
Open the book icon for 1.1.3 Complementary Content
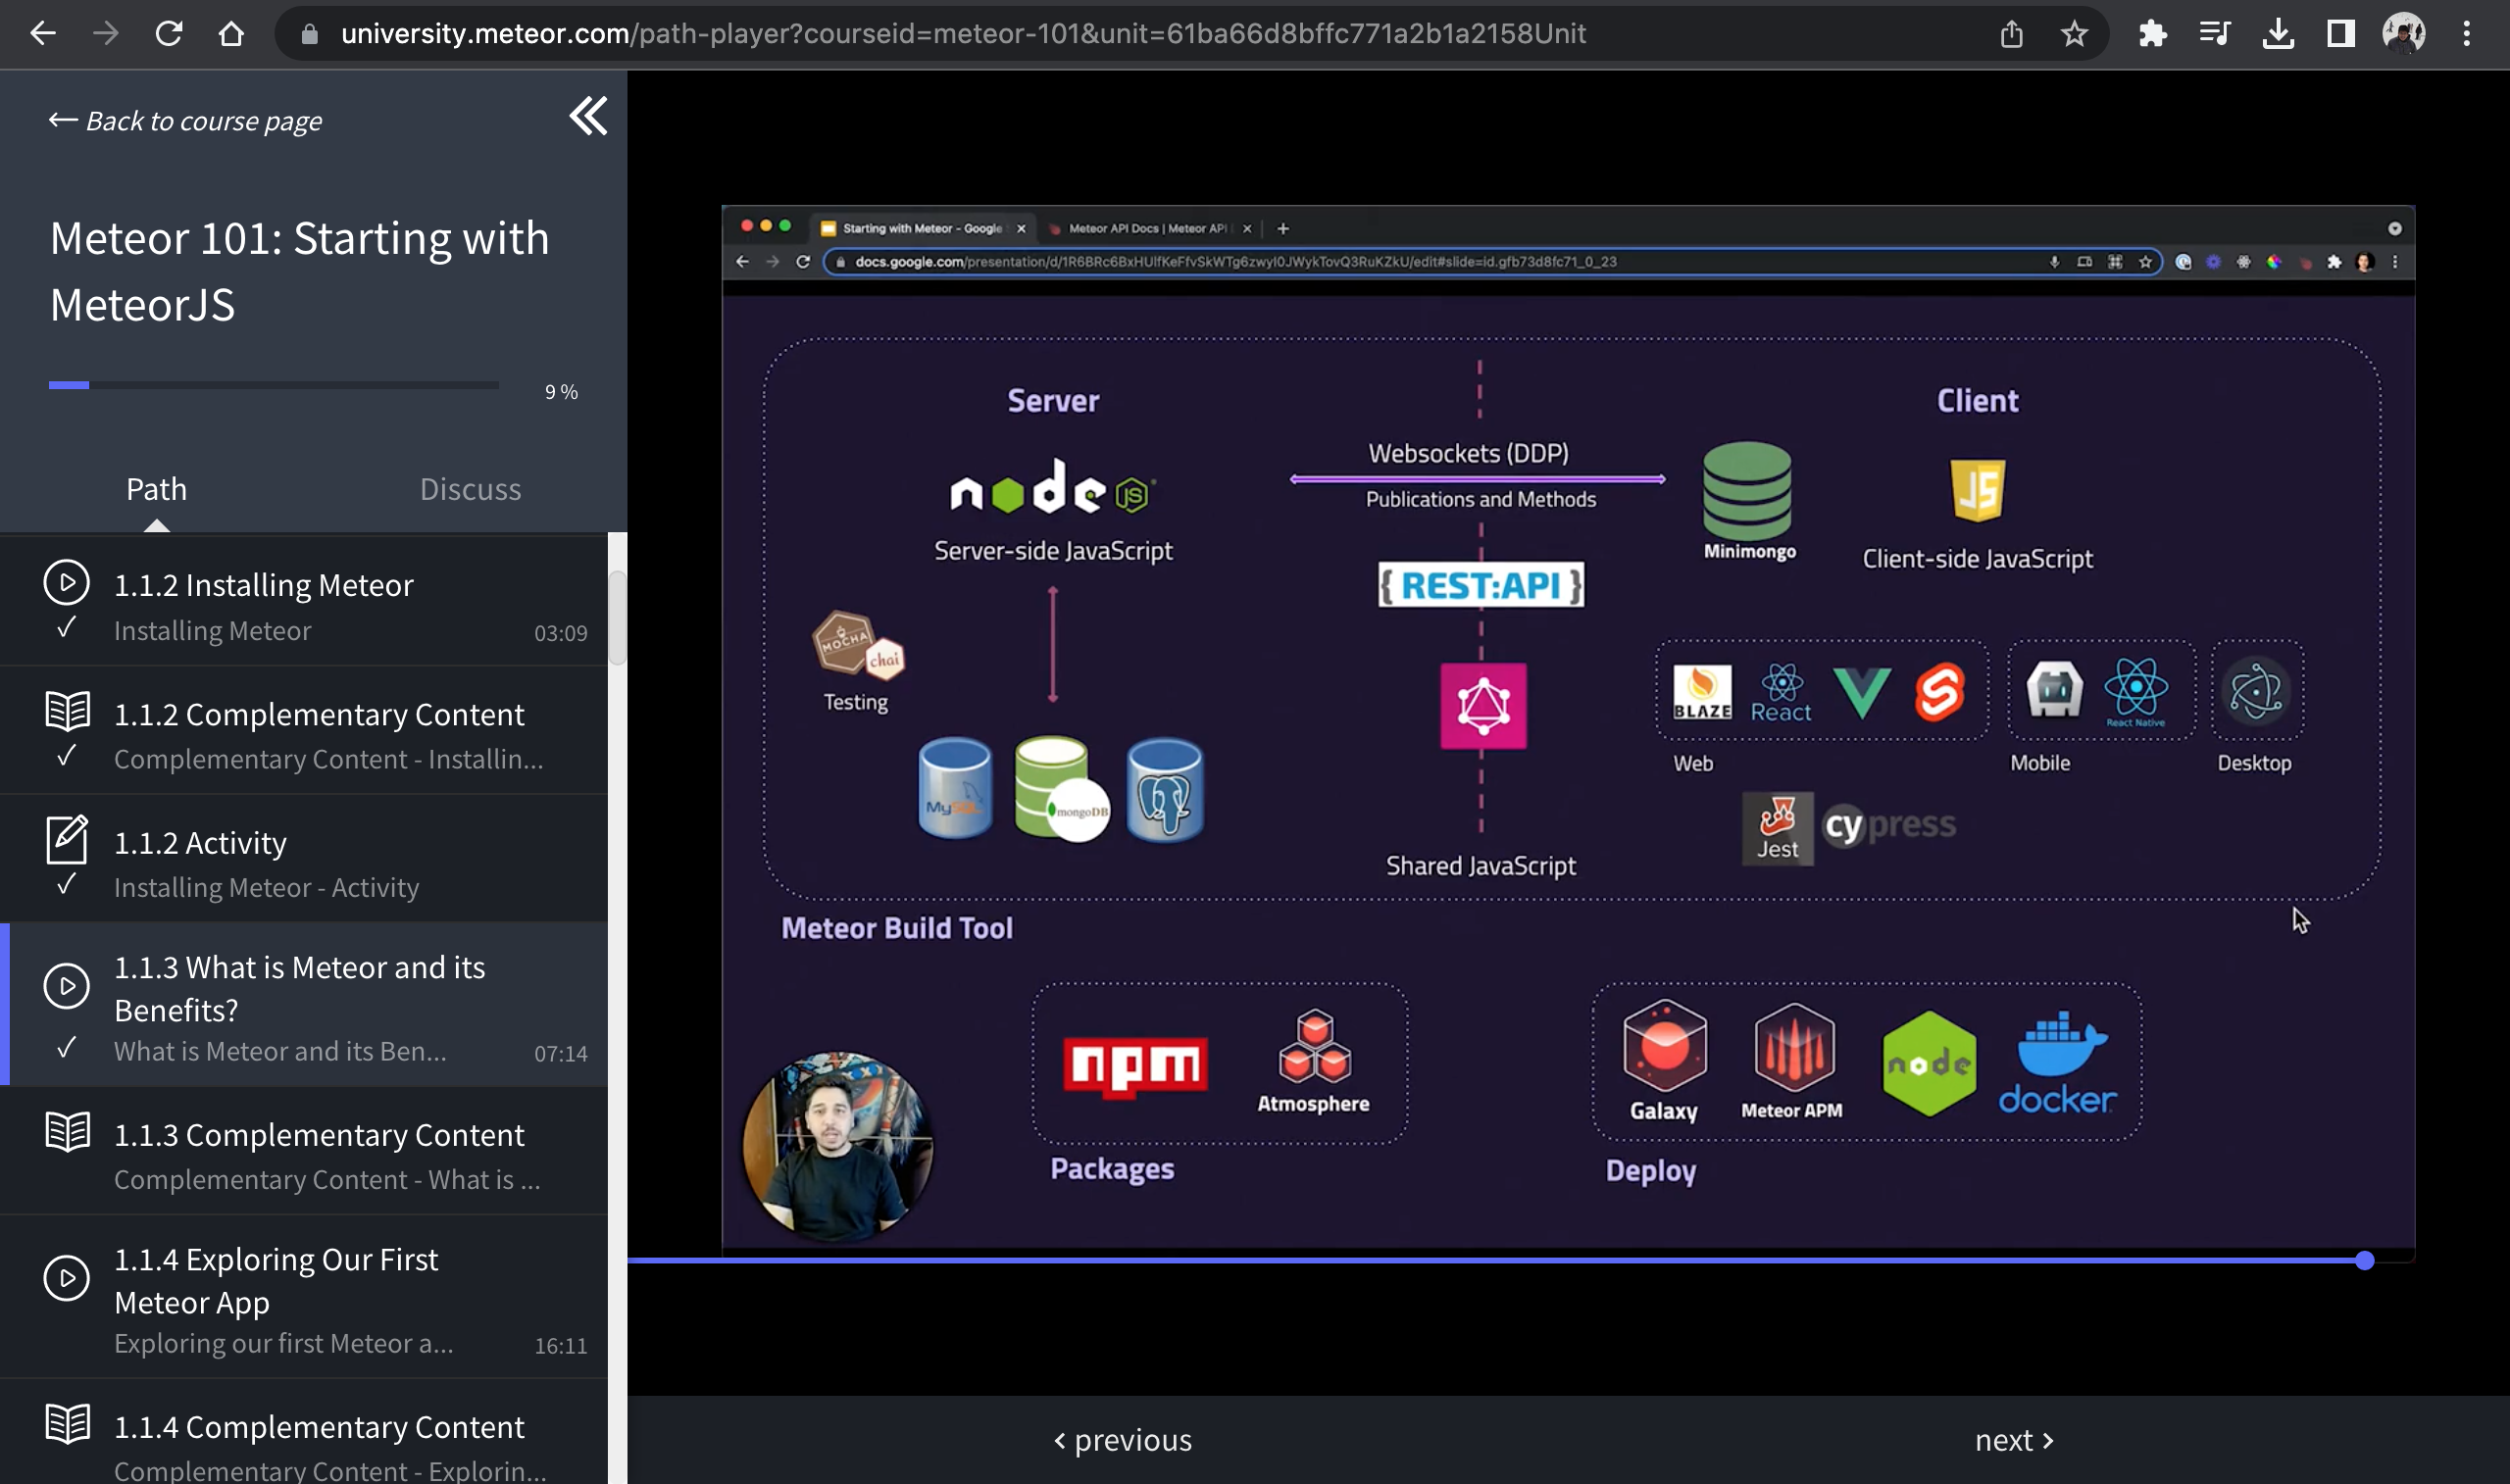[x=66, y=1133]
